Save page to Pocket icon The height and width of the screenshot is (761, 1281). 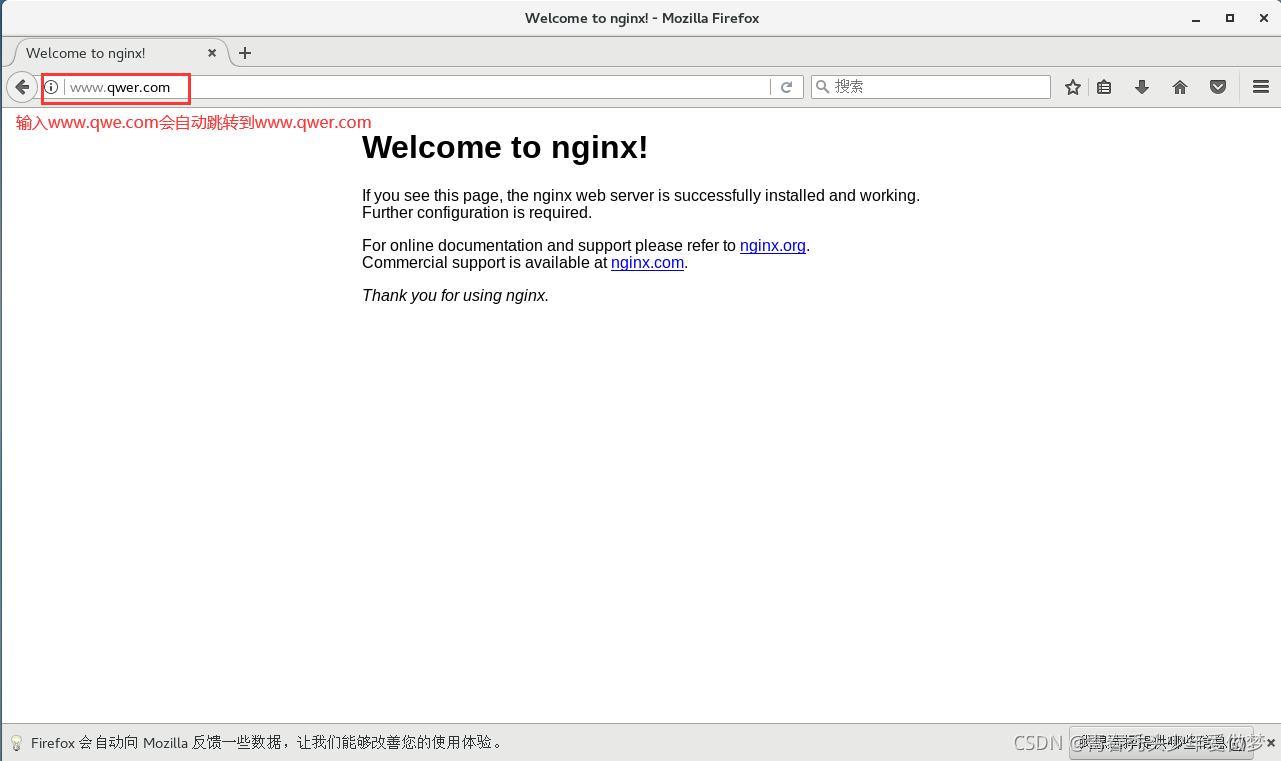tap(1218, 87)
